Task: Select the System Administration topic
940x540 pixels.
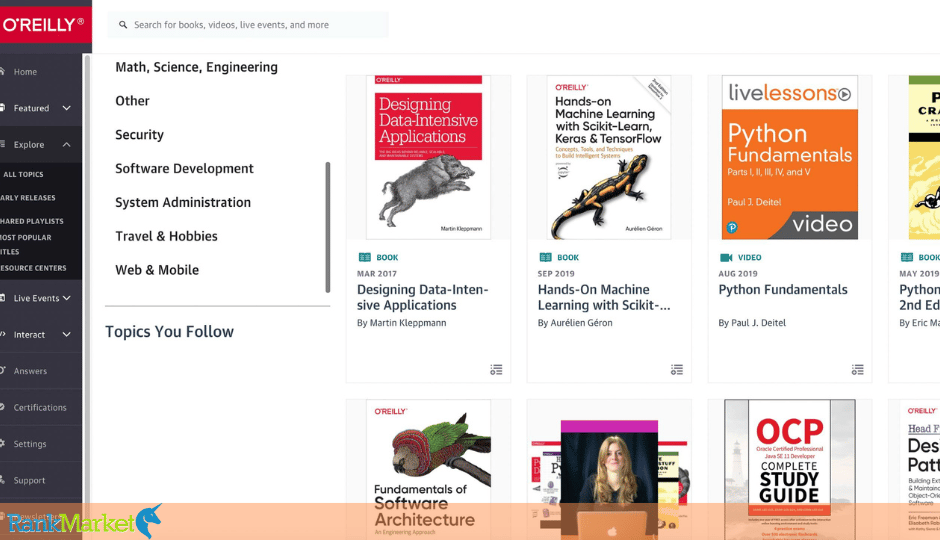Action: [x=183, y=203]
